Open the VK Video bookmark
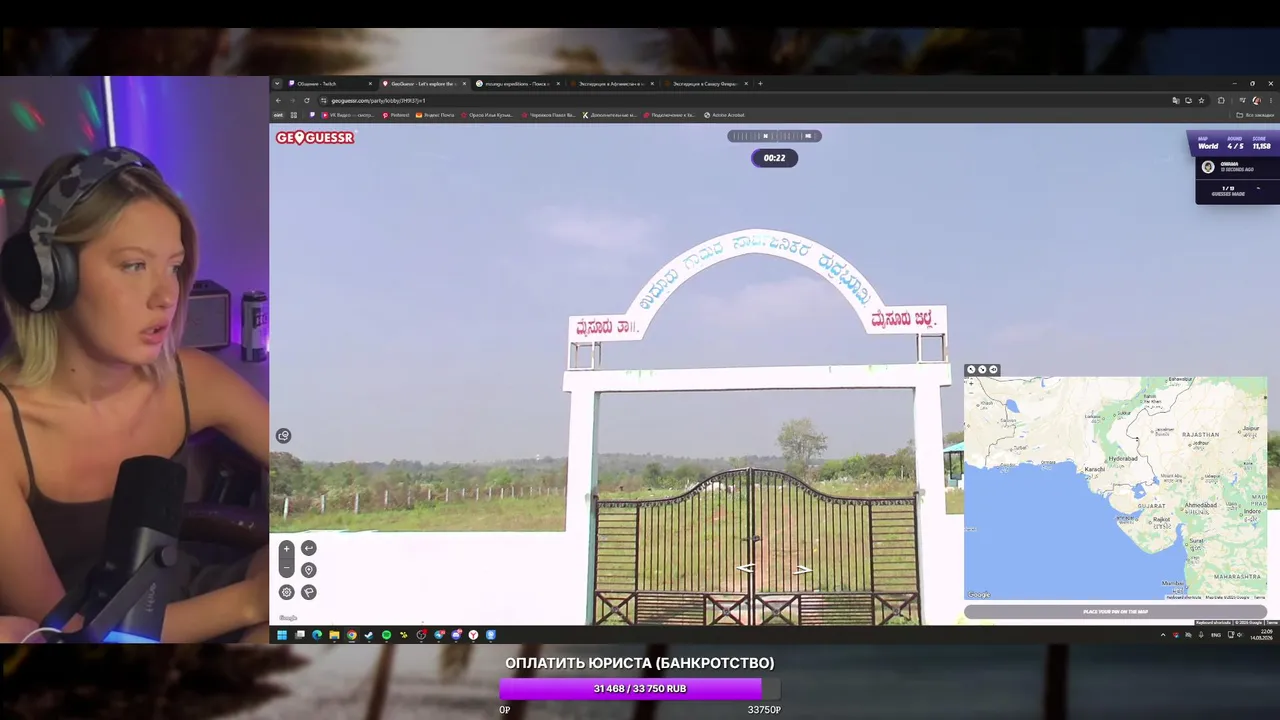The width and height of the screenshot is (1280, 720). [347, 115]
